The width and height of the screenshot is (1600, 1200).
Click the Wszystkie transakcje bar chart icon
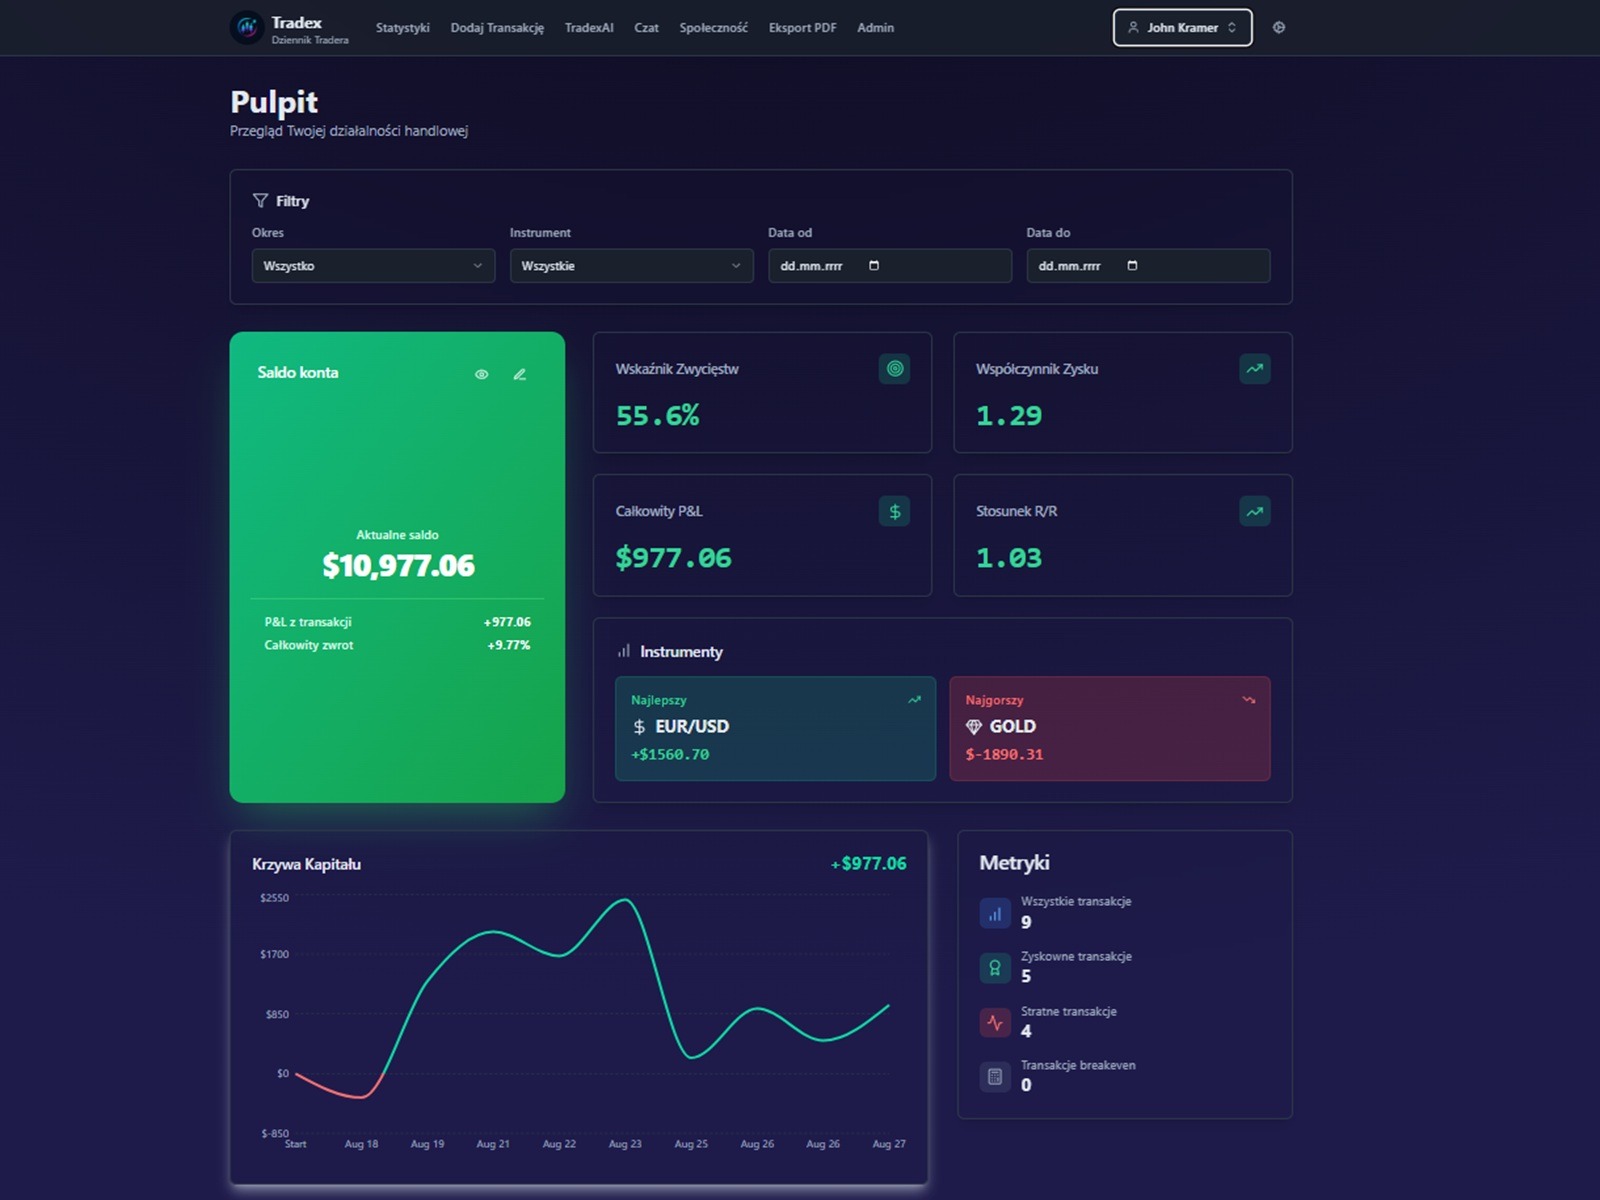995,913
